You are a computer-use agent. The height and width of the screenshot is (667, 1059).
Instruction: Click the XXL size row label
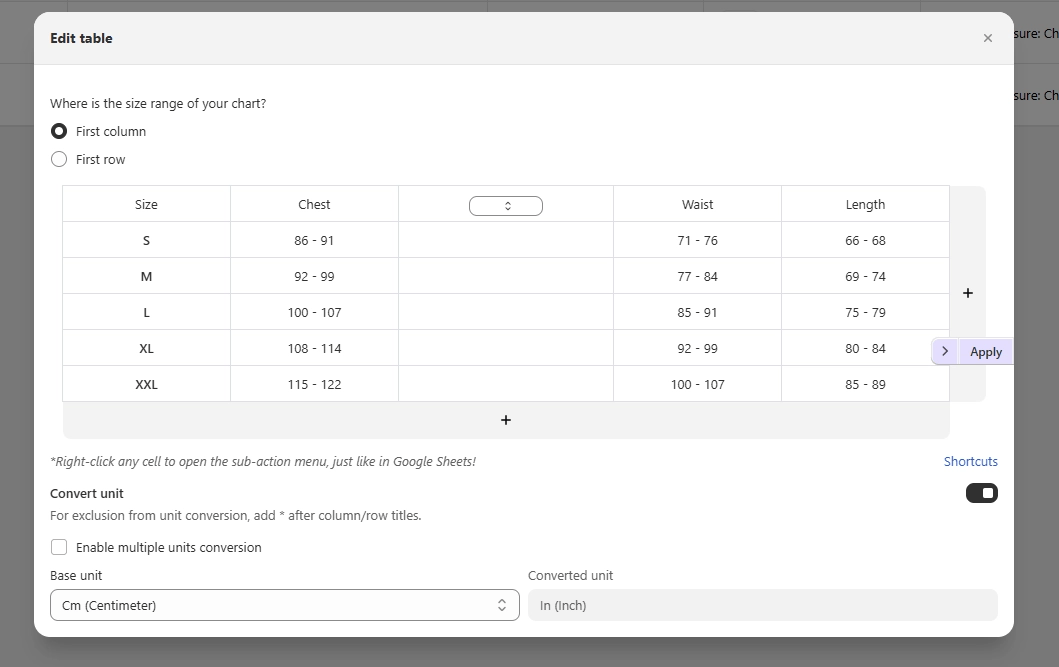click(146, 384)
